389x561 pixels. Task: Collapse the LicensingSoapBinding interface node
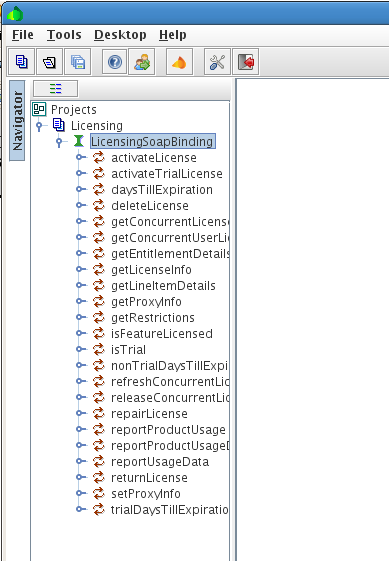(x=59, y=142)
